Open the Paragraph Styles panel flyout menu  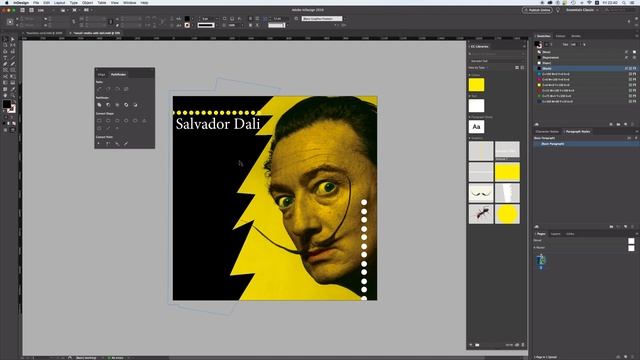(x=637, y=131)
